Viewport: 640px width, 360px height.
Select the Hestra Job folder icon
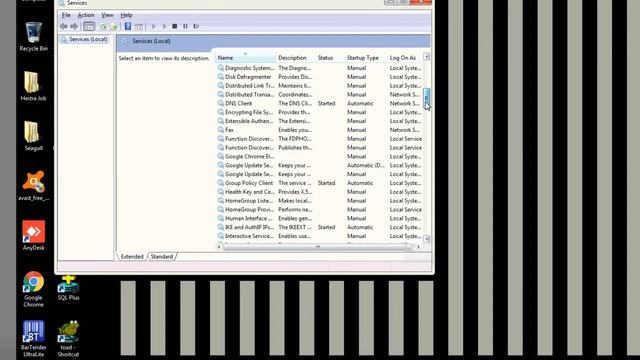(x=33, y=86)
